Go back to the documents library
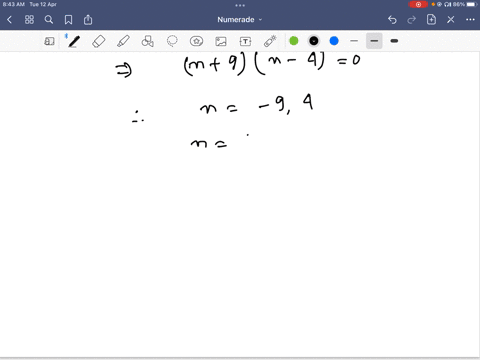This screenshot has height=360, width=480. [x=9, y=20]
